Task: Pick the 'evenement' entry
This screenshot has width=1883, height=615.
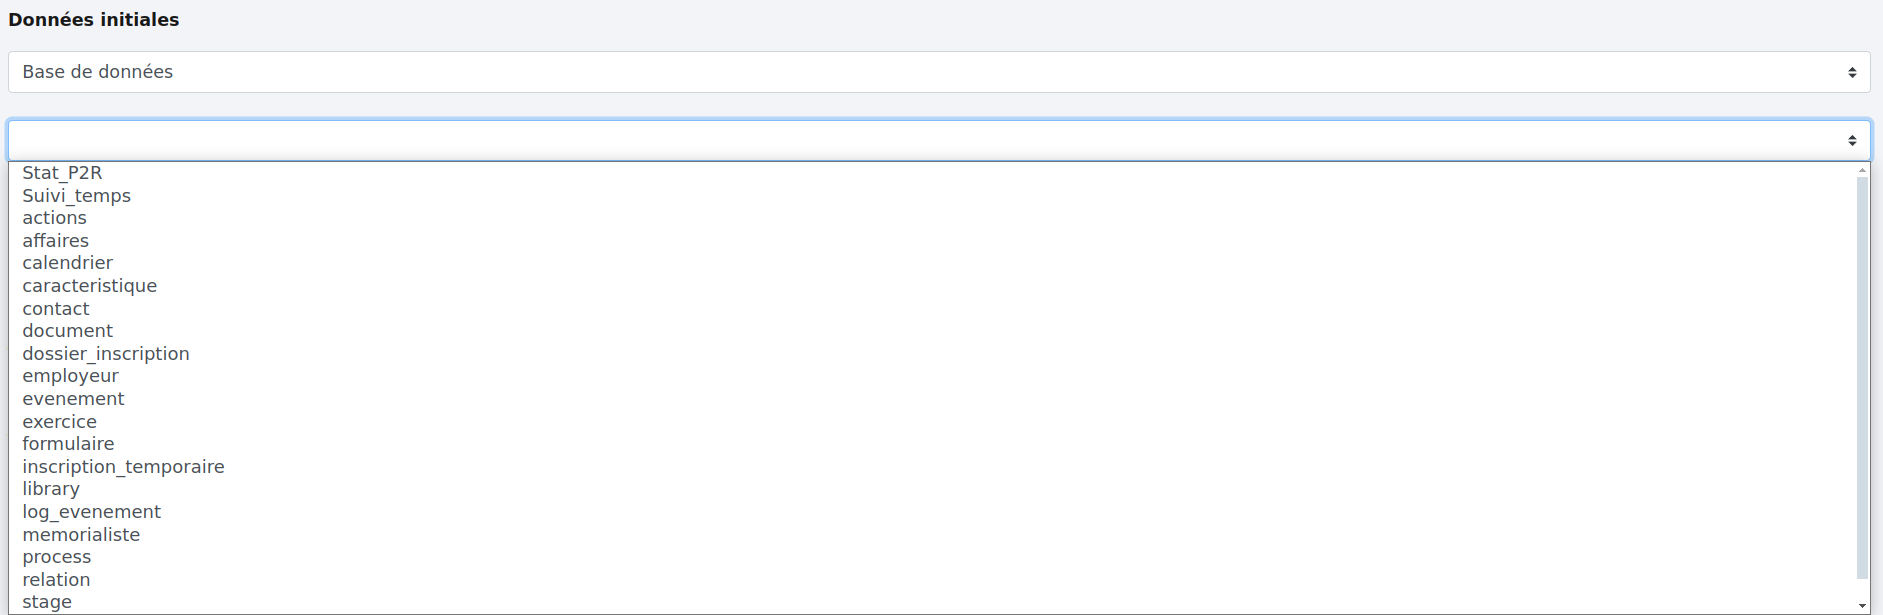Action: click(x=73, y=399)
